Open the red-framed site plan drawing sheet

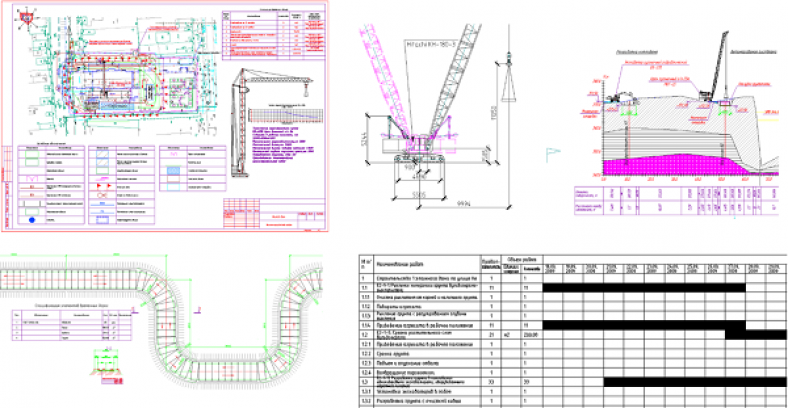[x=165, y=116]
